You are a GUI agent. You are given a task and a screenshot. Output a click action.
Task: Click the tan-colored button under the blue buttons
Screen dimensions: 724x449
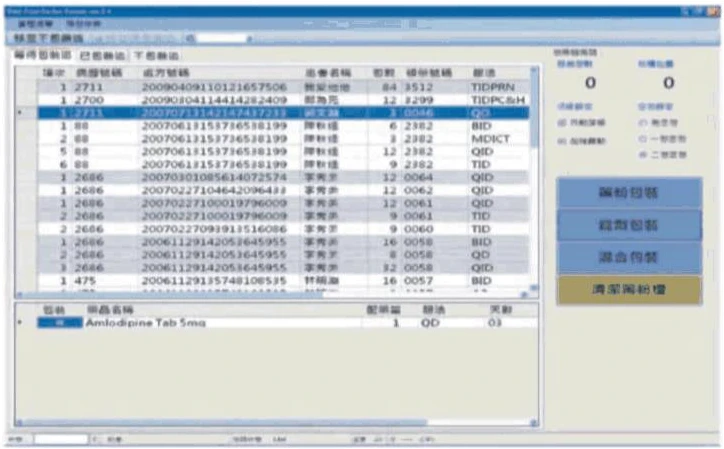tap(629, 290)
